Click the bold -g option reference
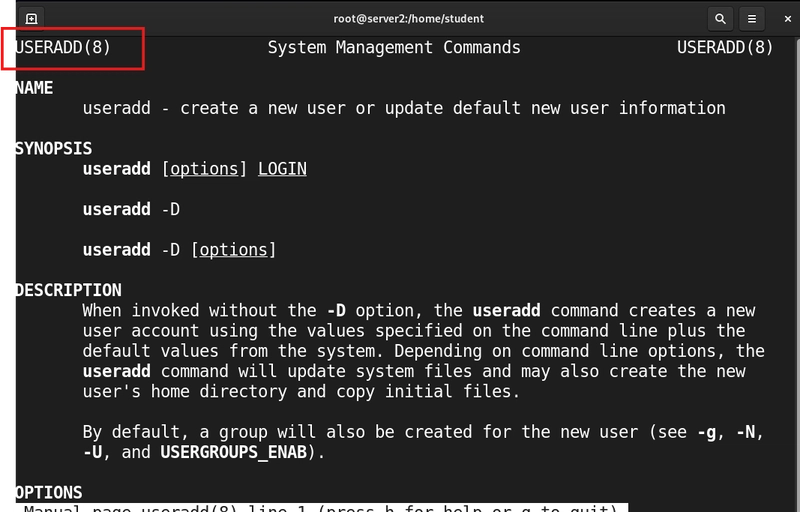 point(707,432)
